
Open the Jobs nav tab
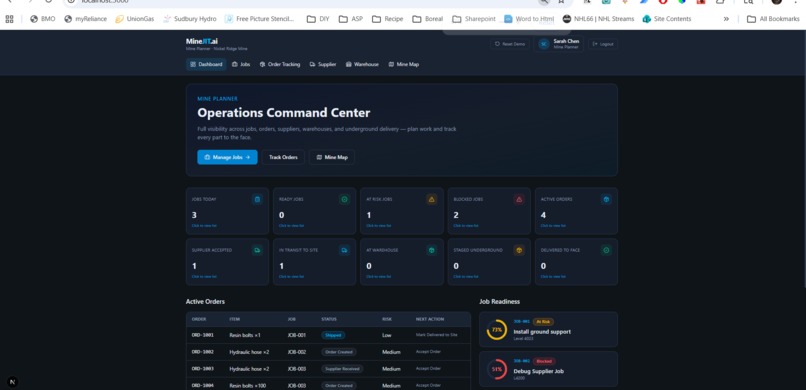[x=241, y=64]
